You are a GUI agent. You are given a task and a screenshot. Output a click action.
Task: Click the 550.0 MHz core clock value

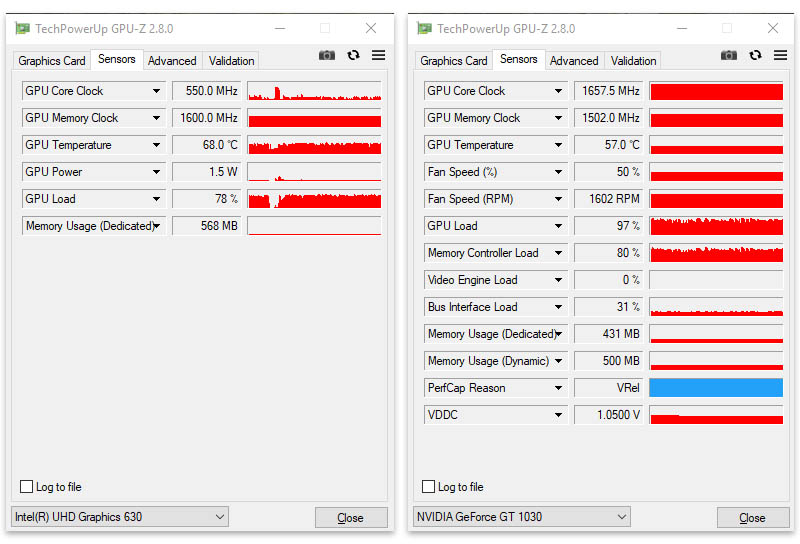pyautogui.click(x=207, y=91)
